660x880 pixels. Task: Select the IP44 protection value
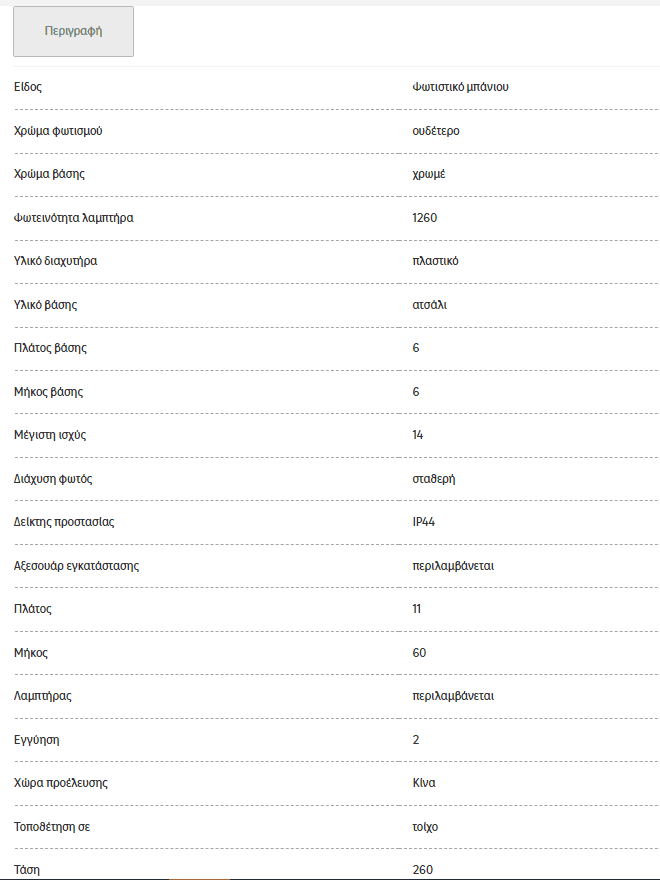pyautogui.click(x=424, y=522)
